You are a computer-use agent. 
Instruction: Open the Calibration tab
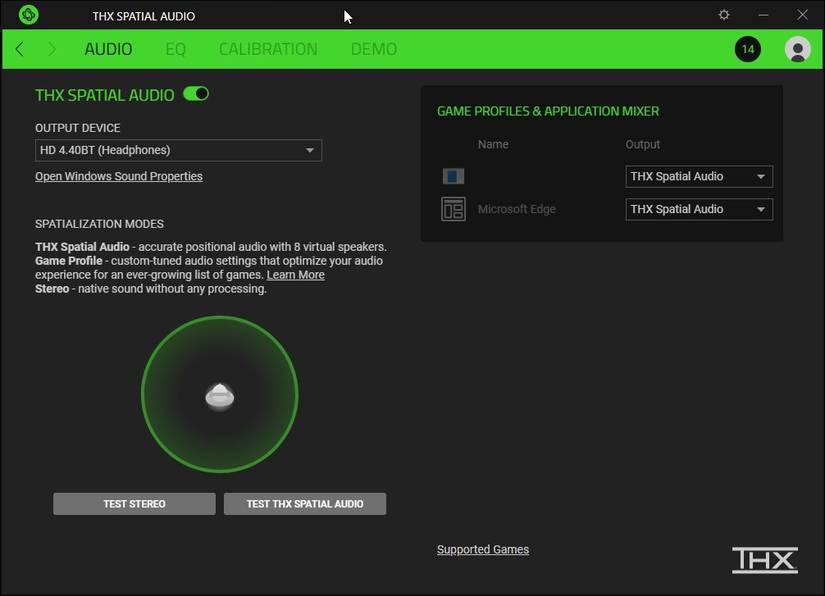[268, 48]
